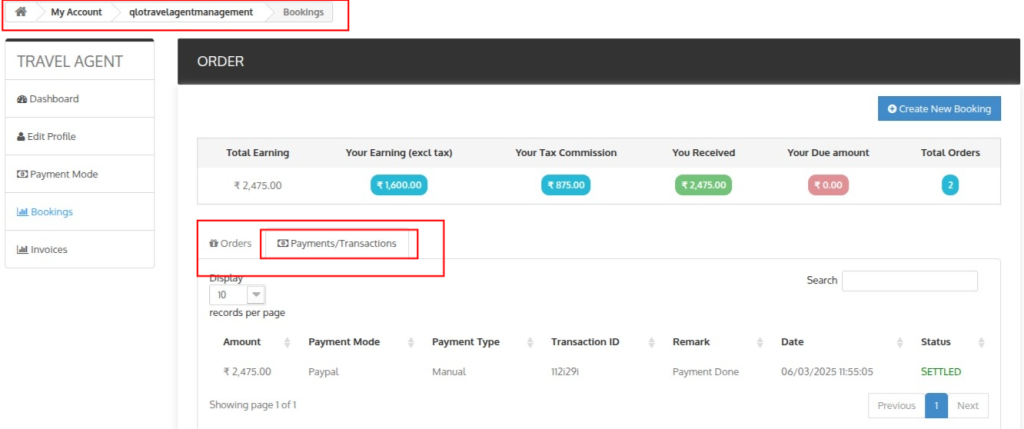Click the ₹ 0.00 due amount badge
The image size is (1024, 429).
tap(827, 185)
